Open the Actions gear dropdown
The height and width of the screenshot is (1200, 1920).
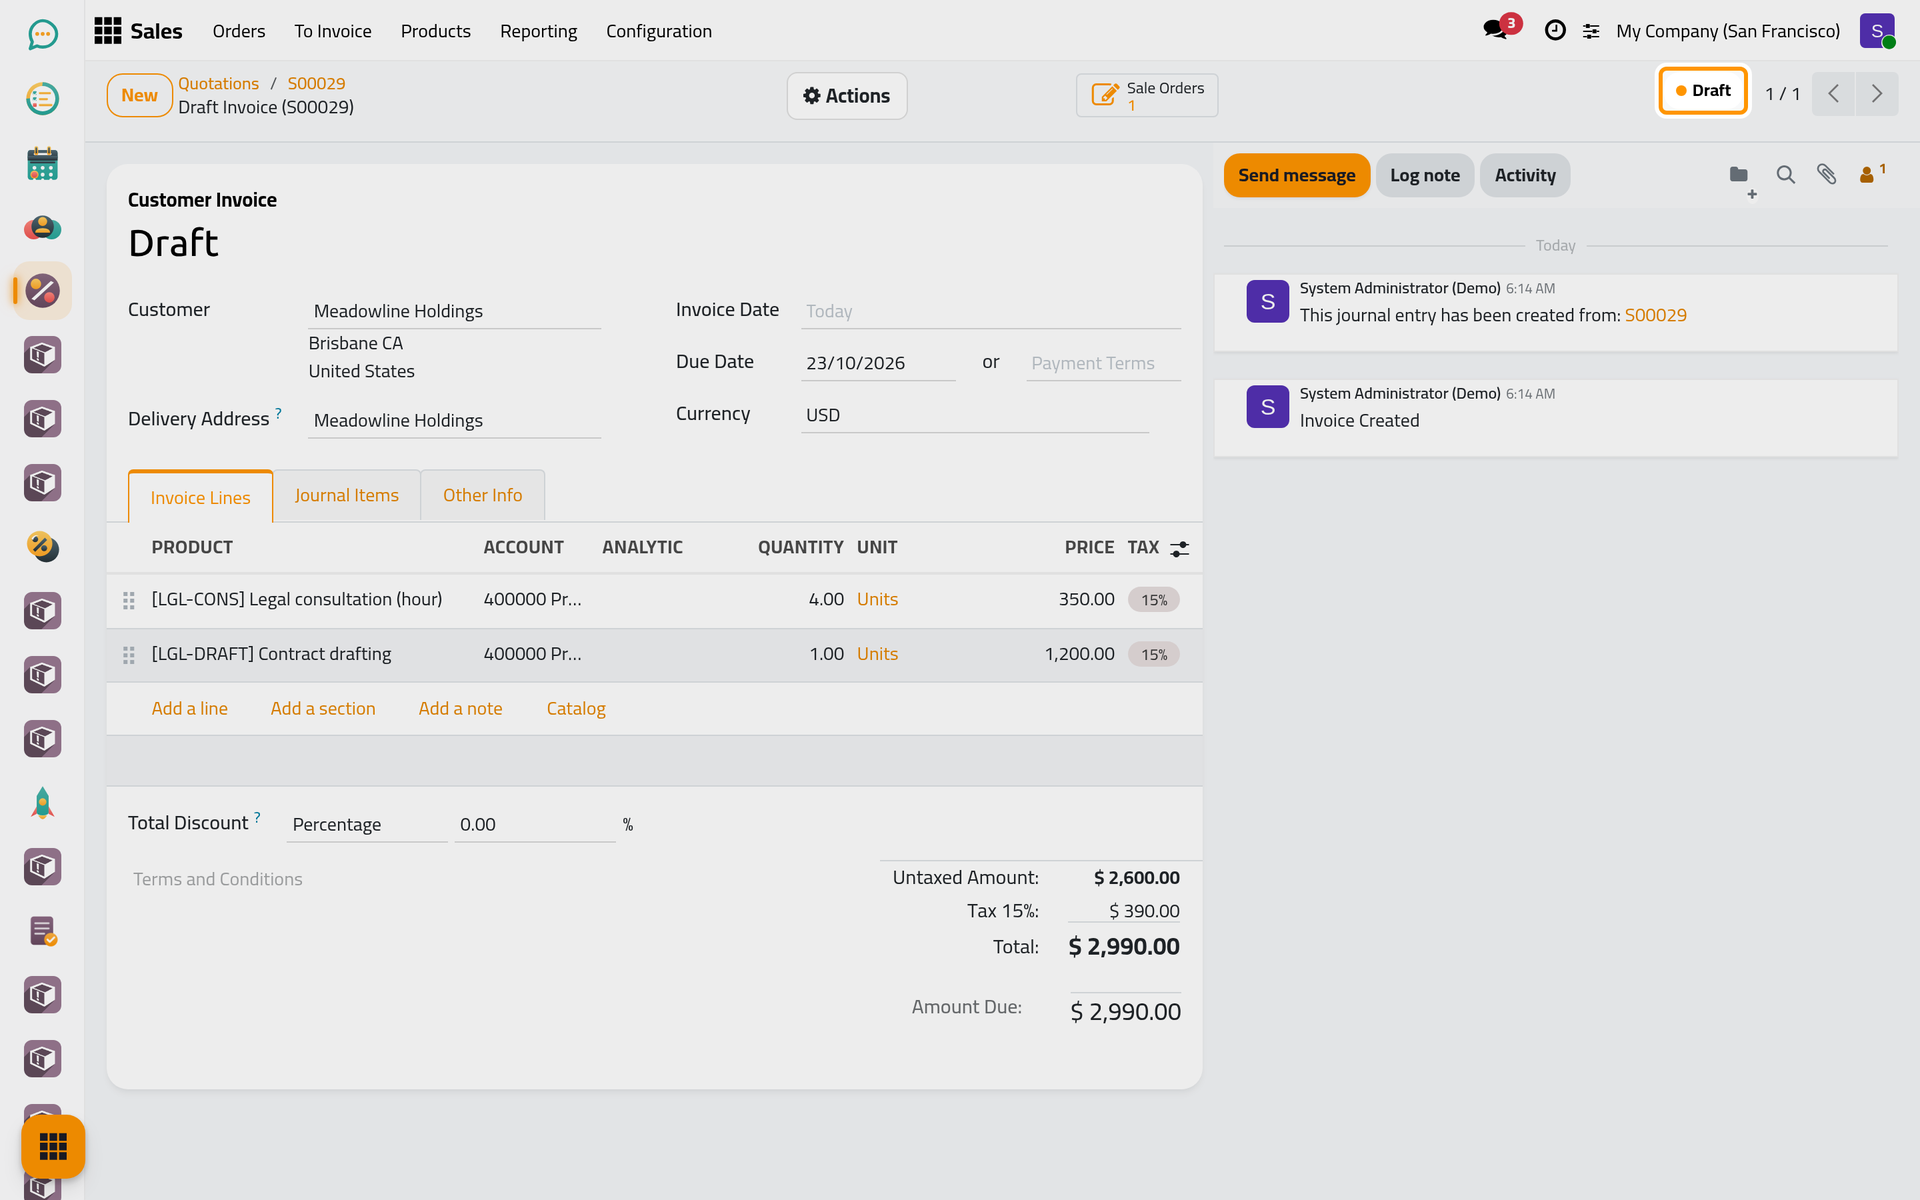coord(847,96)
